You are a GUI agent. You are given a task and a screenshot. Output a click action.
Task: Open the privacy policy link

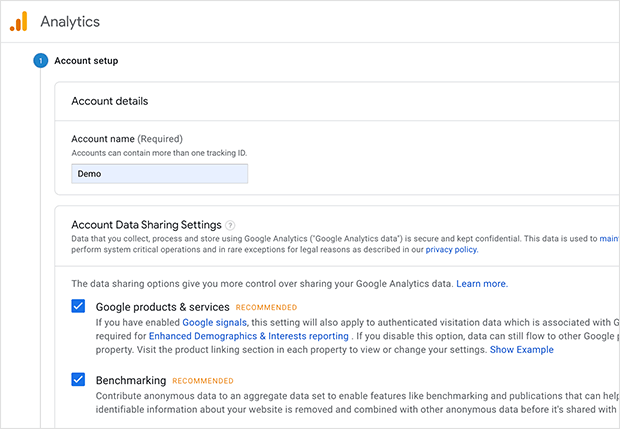pos(452,249)
